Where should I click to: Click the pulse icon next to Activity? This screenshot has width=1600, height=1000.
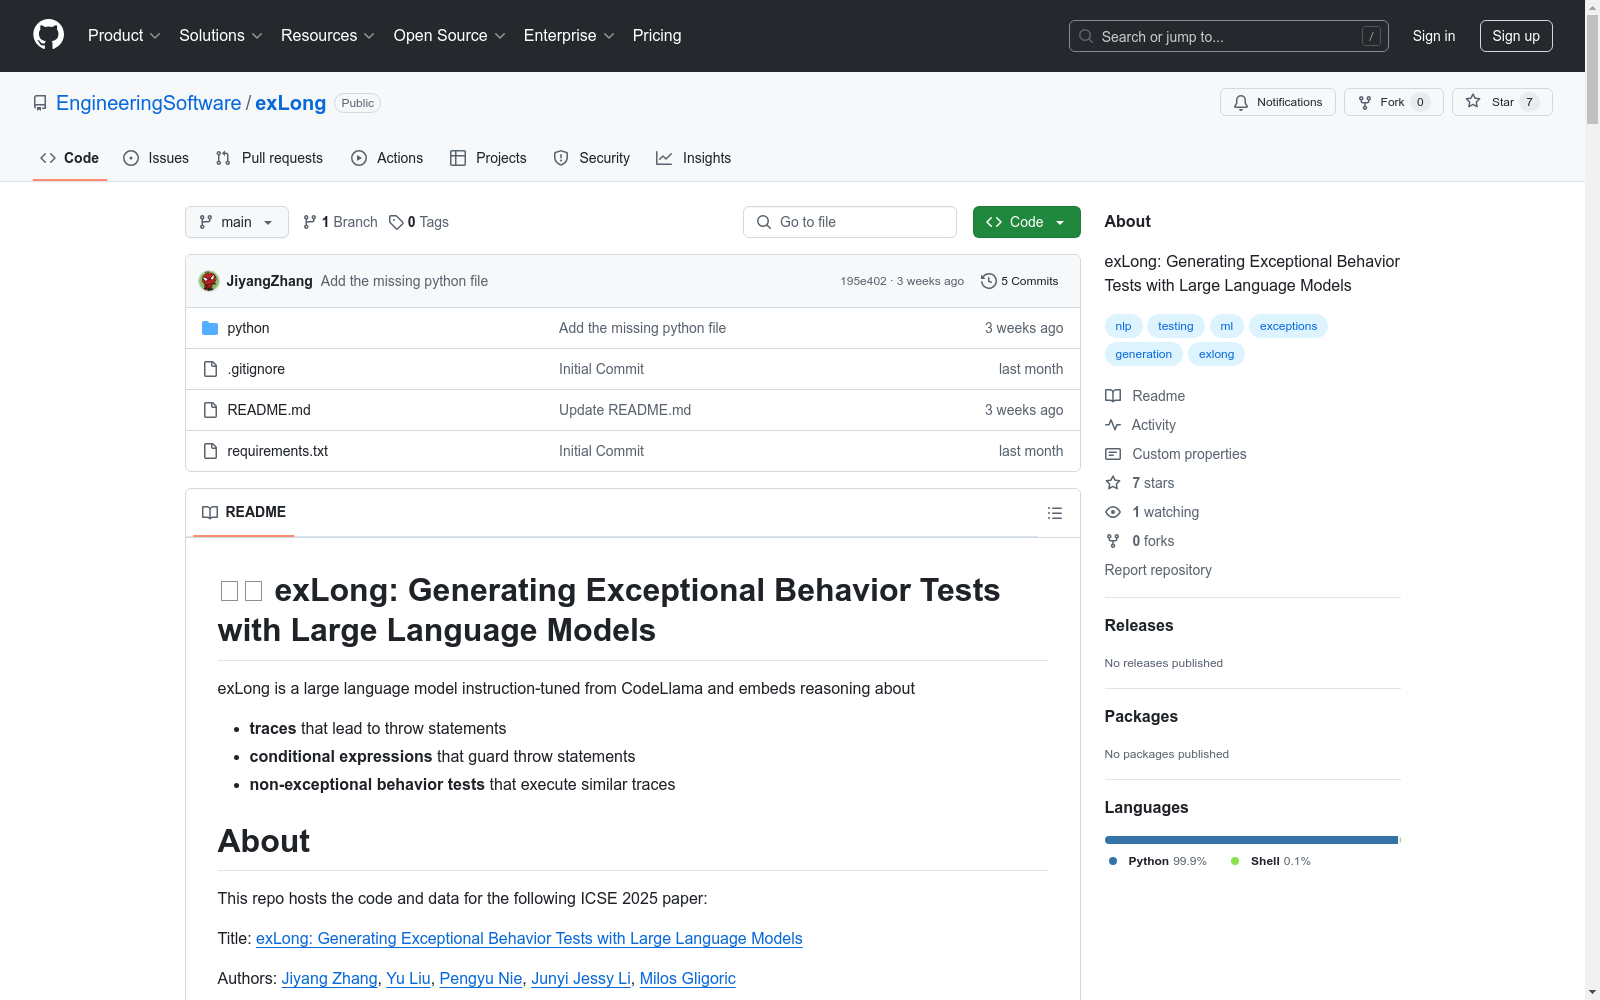coord(1113,425)
